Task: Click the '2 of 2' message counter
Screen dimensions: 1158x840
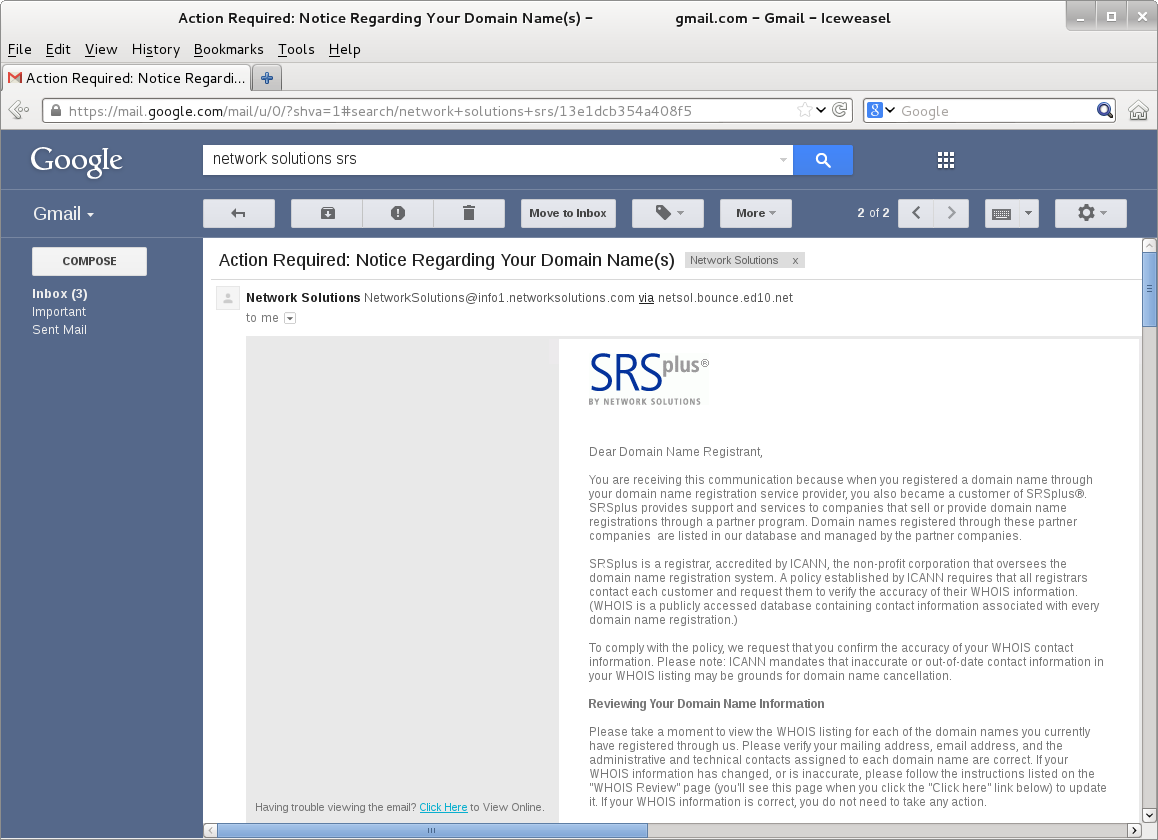Action: click(873, 213)
